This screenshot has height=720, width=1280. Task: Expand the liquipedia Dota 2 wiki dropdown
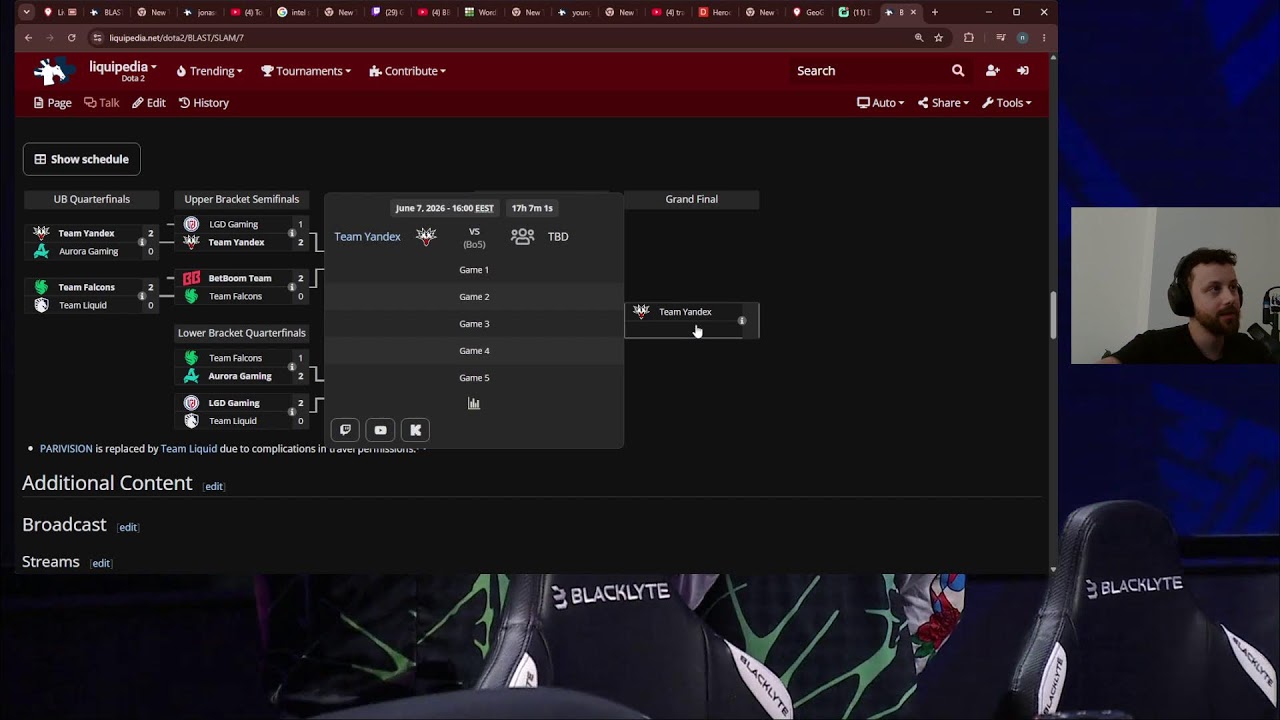coord(122,70)
